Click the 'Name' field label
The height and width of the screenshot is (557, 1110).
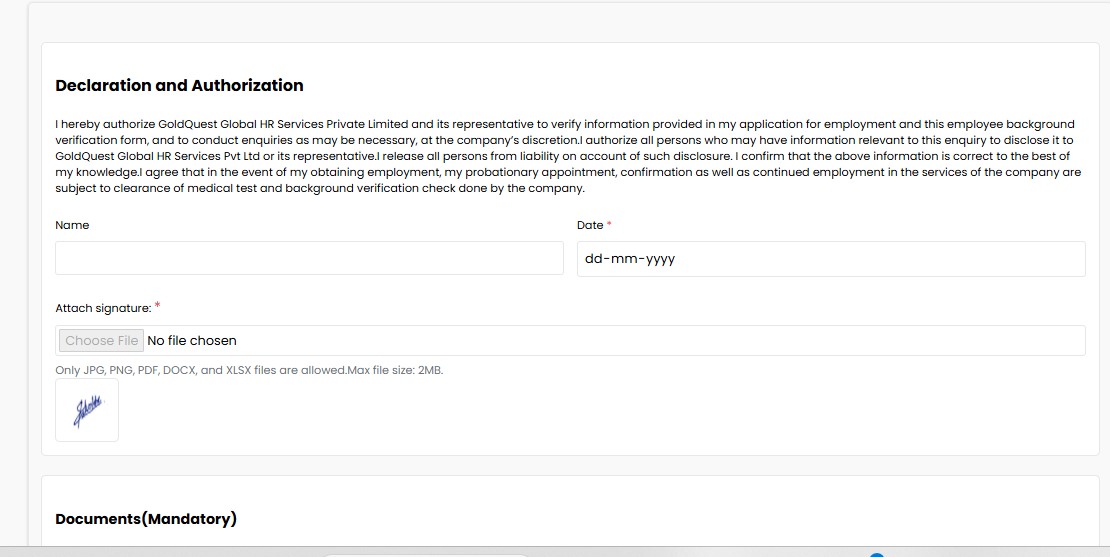click(x=72, y=225)
